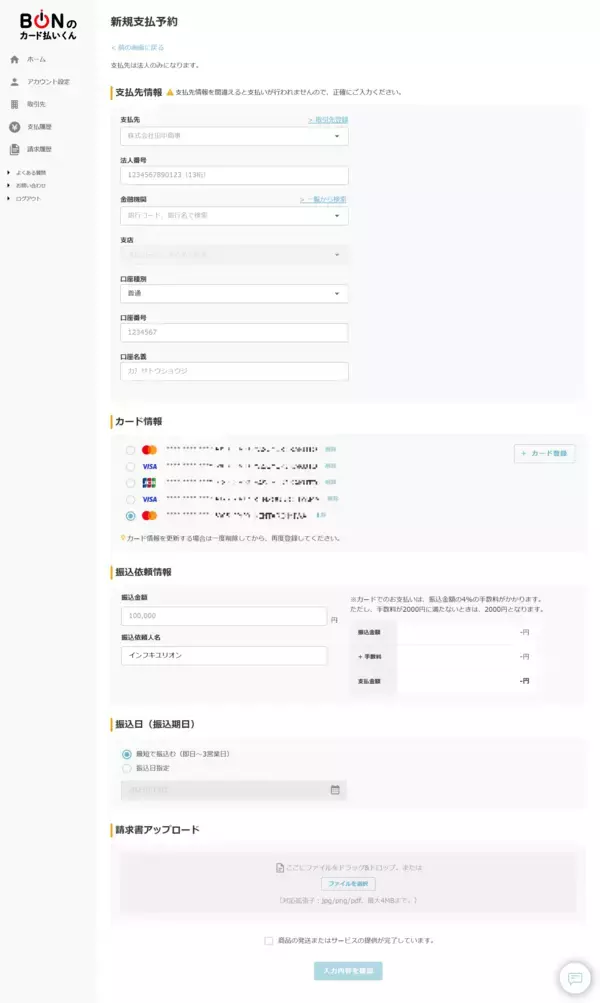Open the 支払先 payee dropdown
Screen dimensions: 600x1003
click(x=234, y=136)
